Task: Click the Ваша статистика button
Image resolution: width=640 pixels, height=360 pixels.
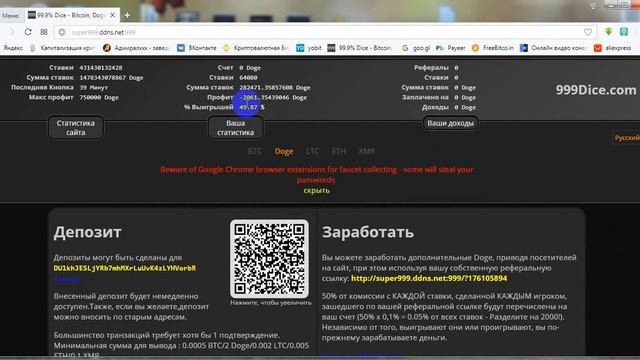Action: click(x=236, y=128)
